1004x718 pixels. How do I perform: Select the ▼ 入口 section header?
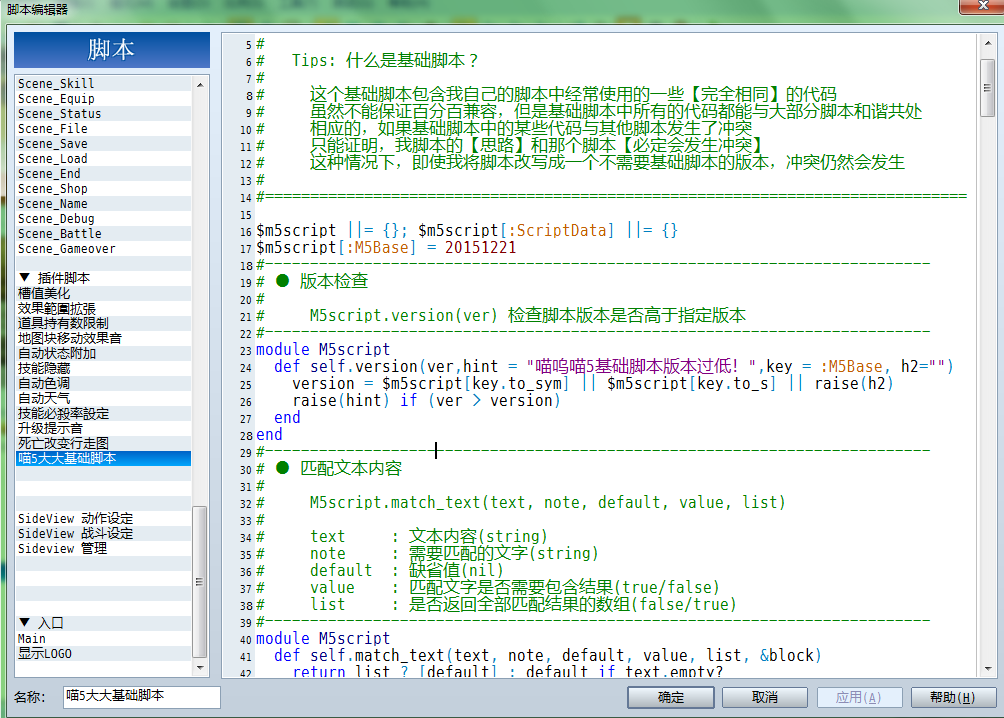pyautogui.click(x=103, y=623)
